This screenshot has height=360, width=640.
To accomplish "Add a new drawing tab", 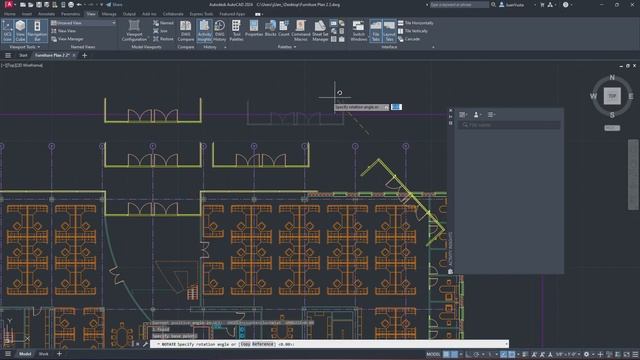I will click(84, 55).
